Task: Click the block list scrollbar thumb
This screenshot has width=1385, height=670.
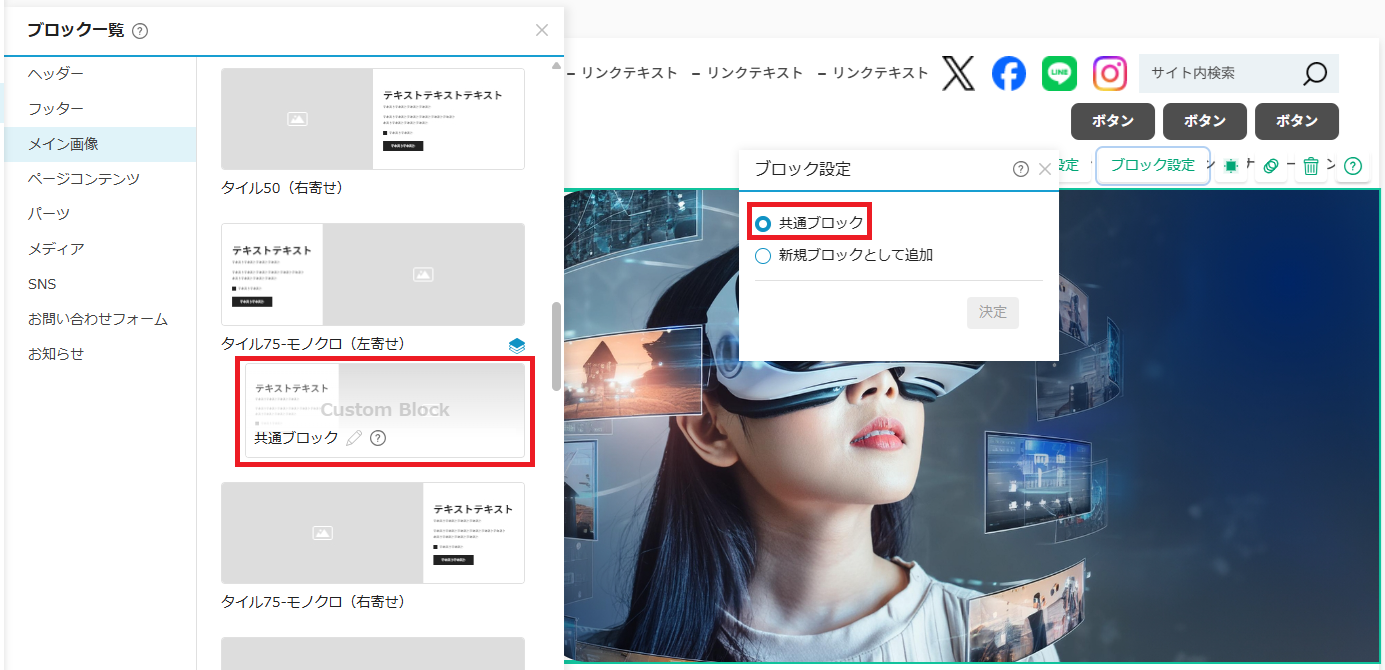Action: (x=557, y=346)
